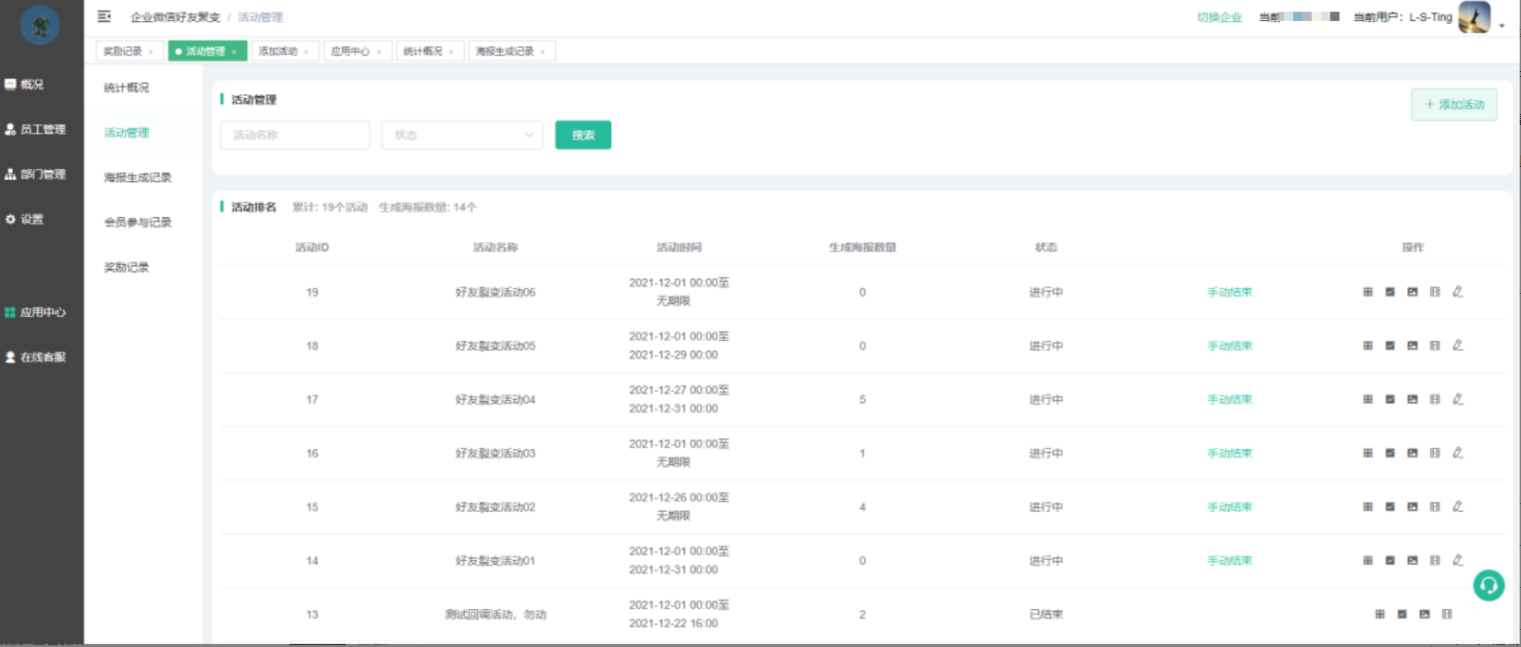Open the image poster icon for activity 18
Image resolution: width=1521 pixels, height=647 pixels.
coord(1412,346)
